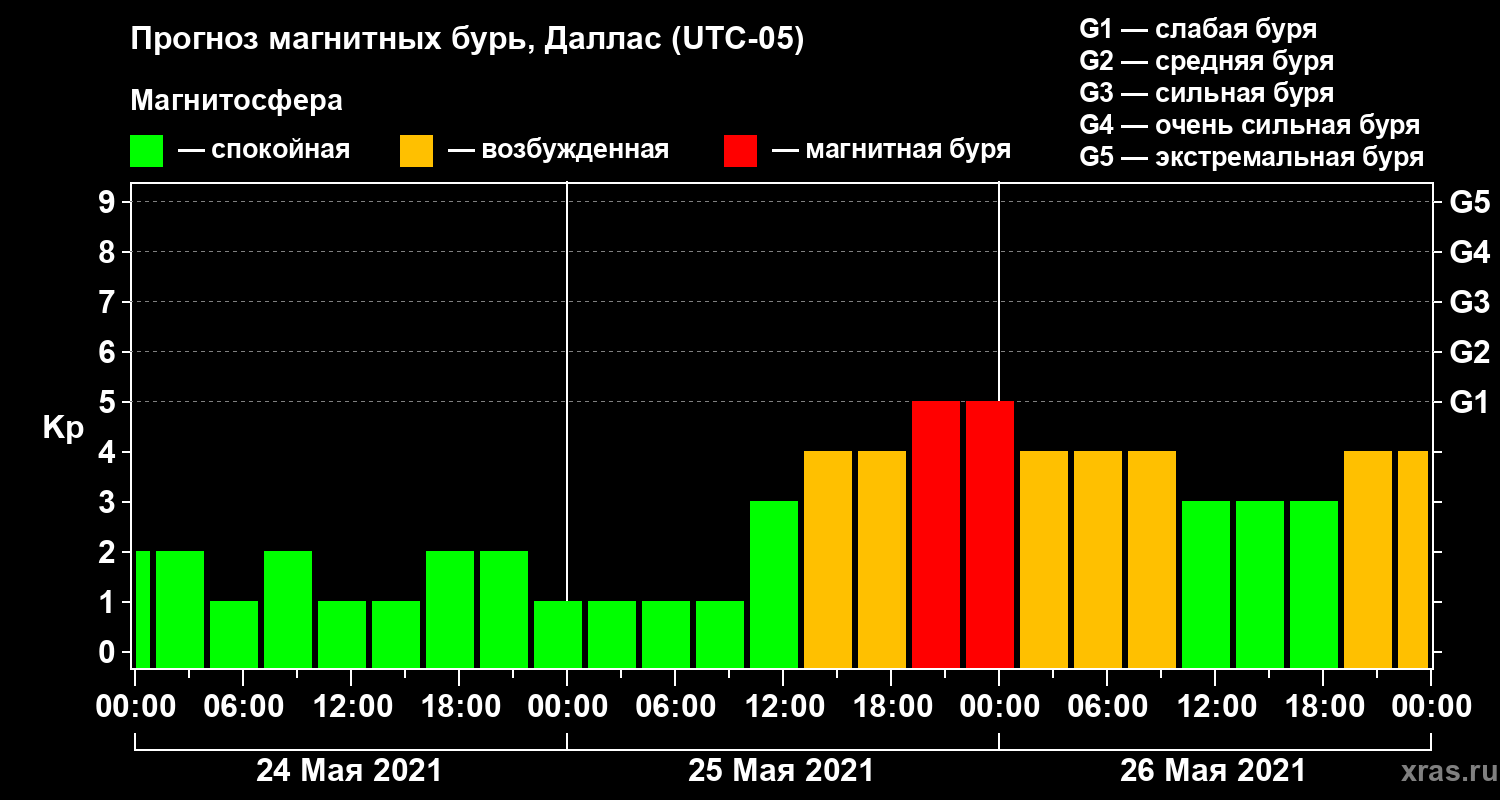Click the red Kp 5 bar before midnight 26 Мая
The image size is (1500, 800).
point(936,534)
